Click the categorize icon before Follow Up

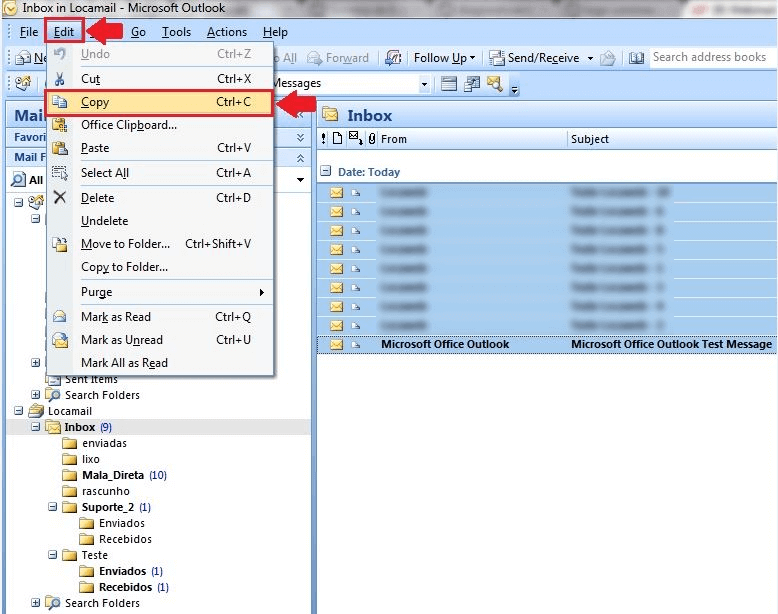[x=393, y=58]
